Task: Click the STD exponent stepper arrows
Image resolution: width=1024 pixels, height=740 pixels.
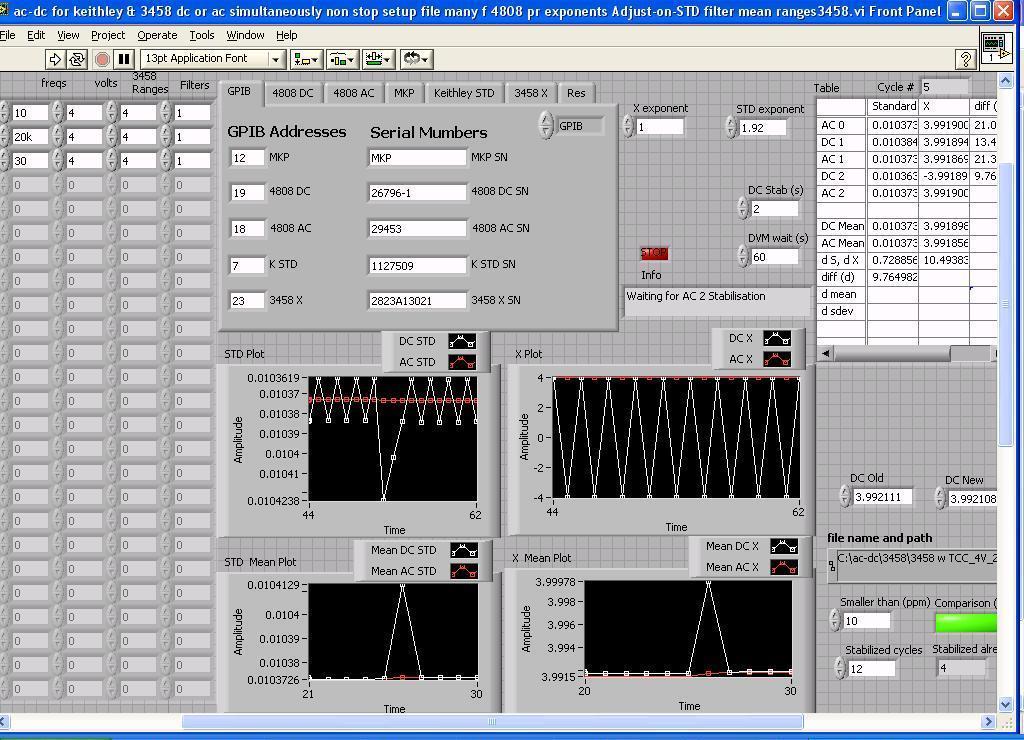Action: click(731, 127)
